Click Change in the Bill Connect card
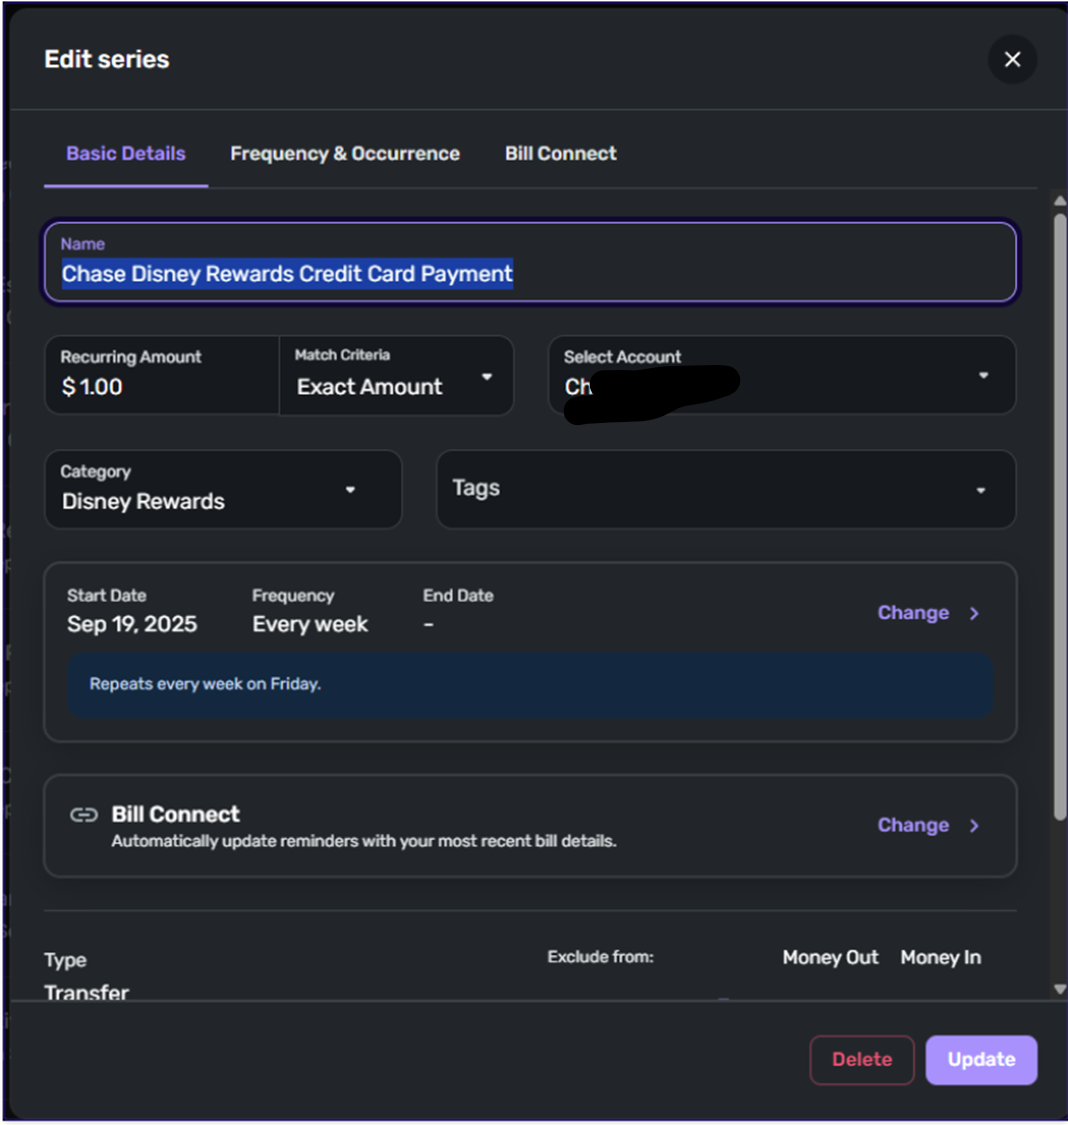 [x=913, y=826]
